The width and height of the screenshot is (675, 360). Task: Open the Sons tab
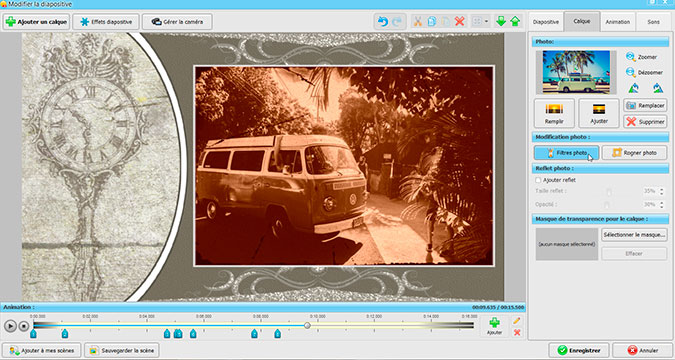[x=653, y=22]
